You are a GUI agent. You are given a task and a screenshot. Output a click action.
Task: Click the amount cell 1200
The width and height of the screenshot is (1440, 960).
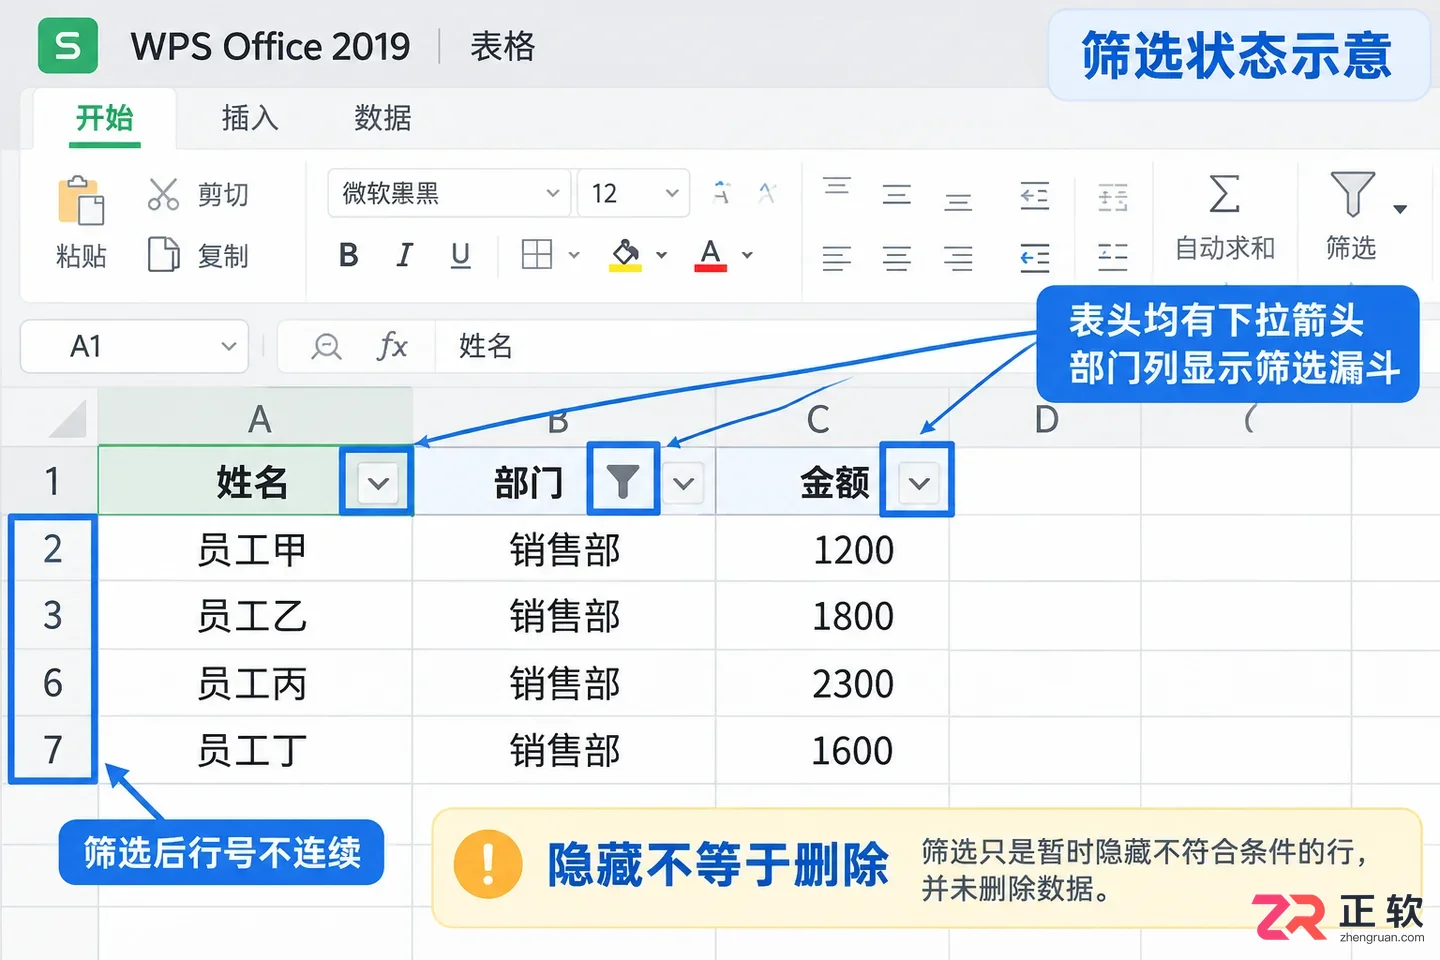tap(833, 549)
